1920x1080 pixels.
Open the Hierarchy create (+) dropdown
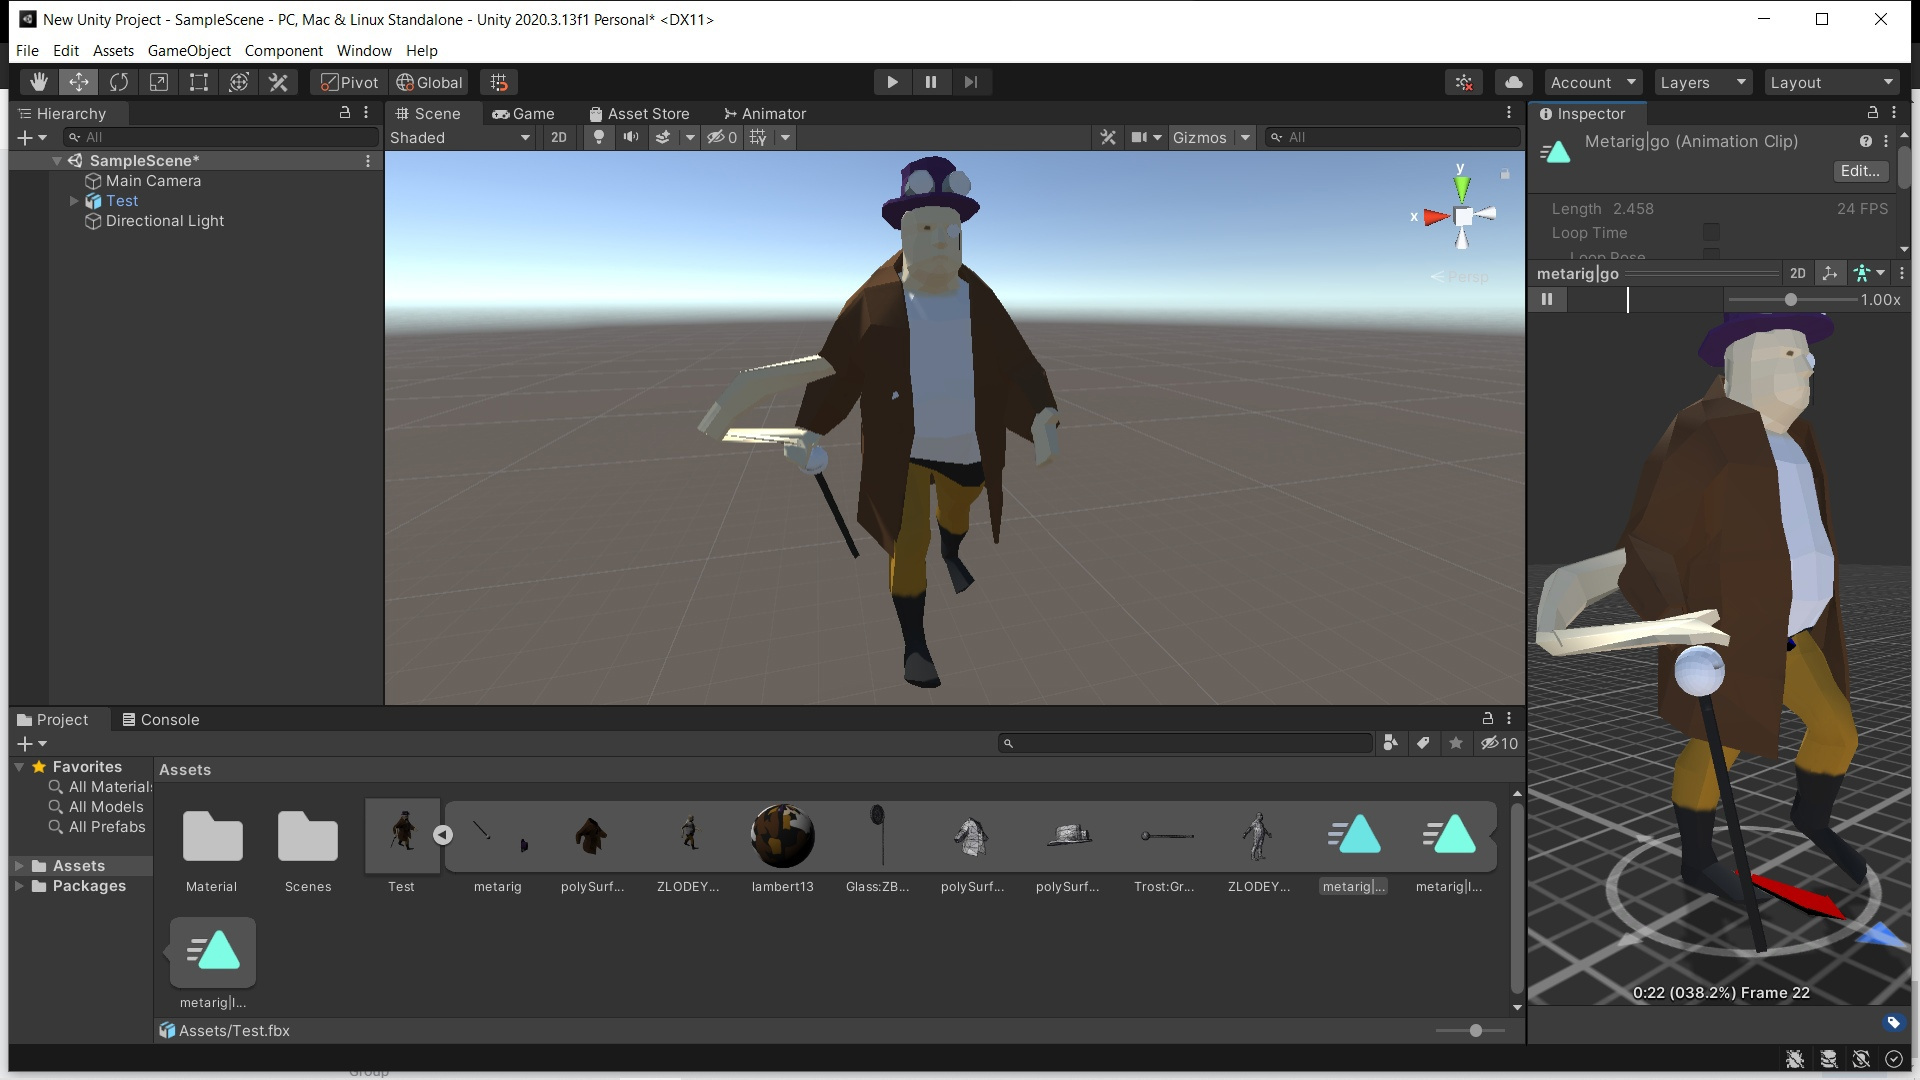(32, 137)
